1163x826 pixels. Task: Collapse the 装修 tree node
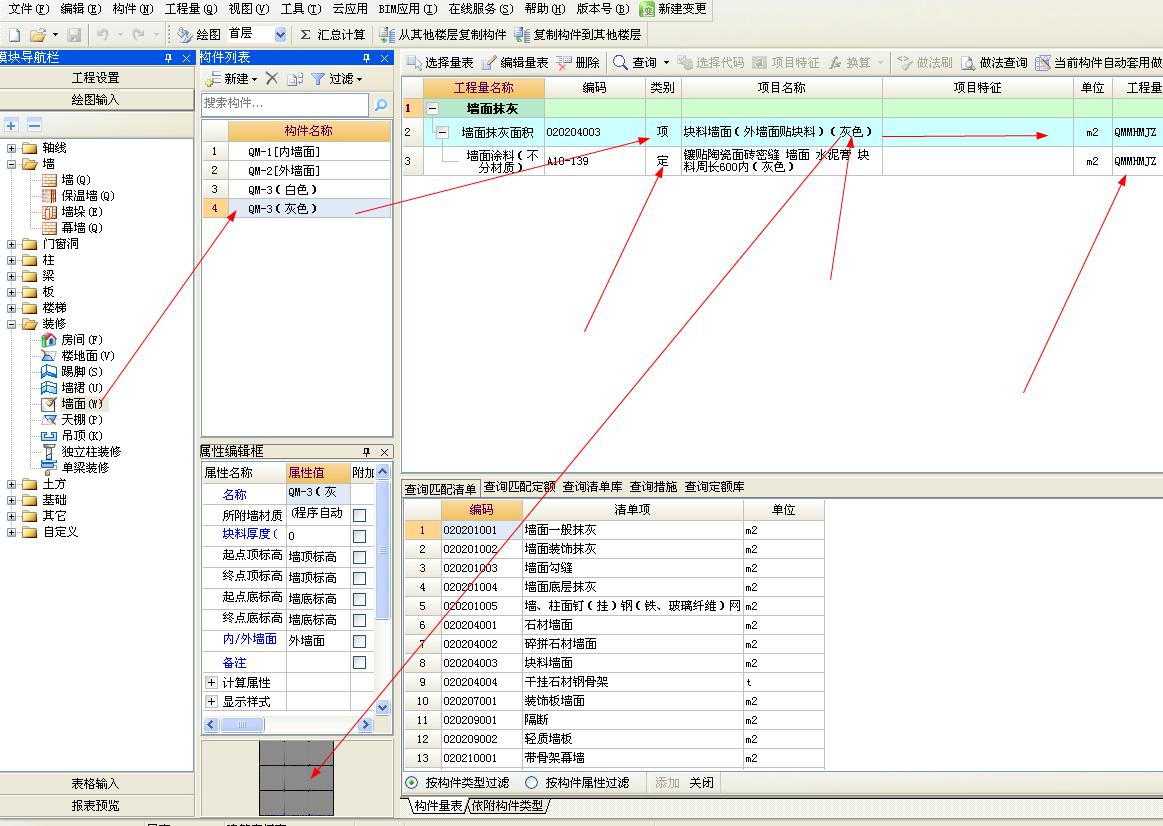tap(11, 324)
